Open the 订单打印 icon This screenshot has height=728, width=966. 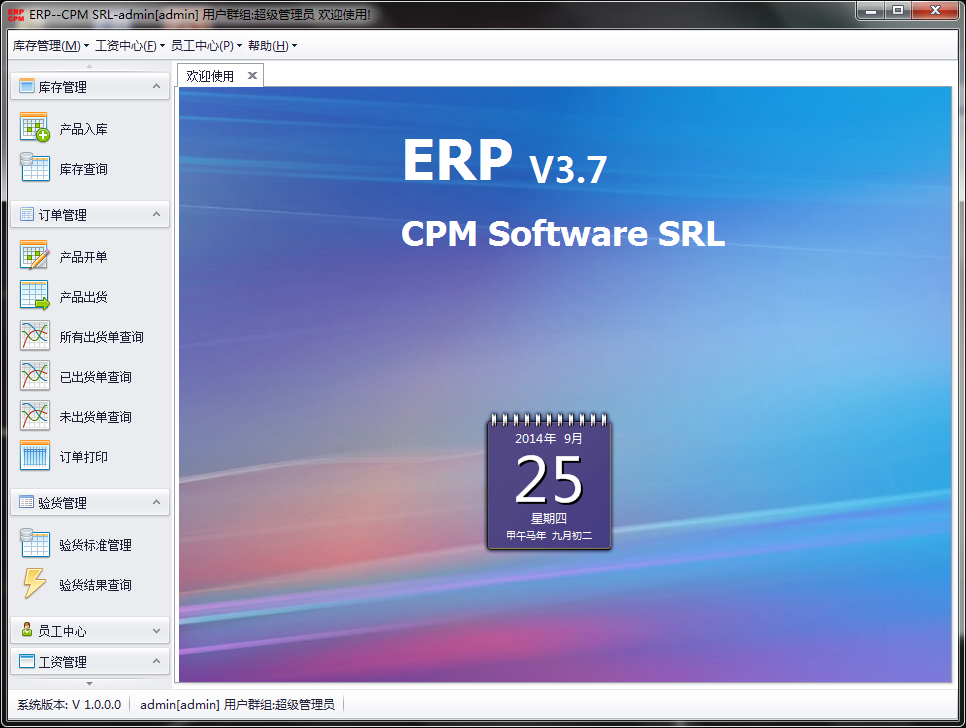[x=34, y=456]
